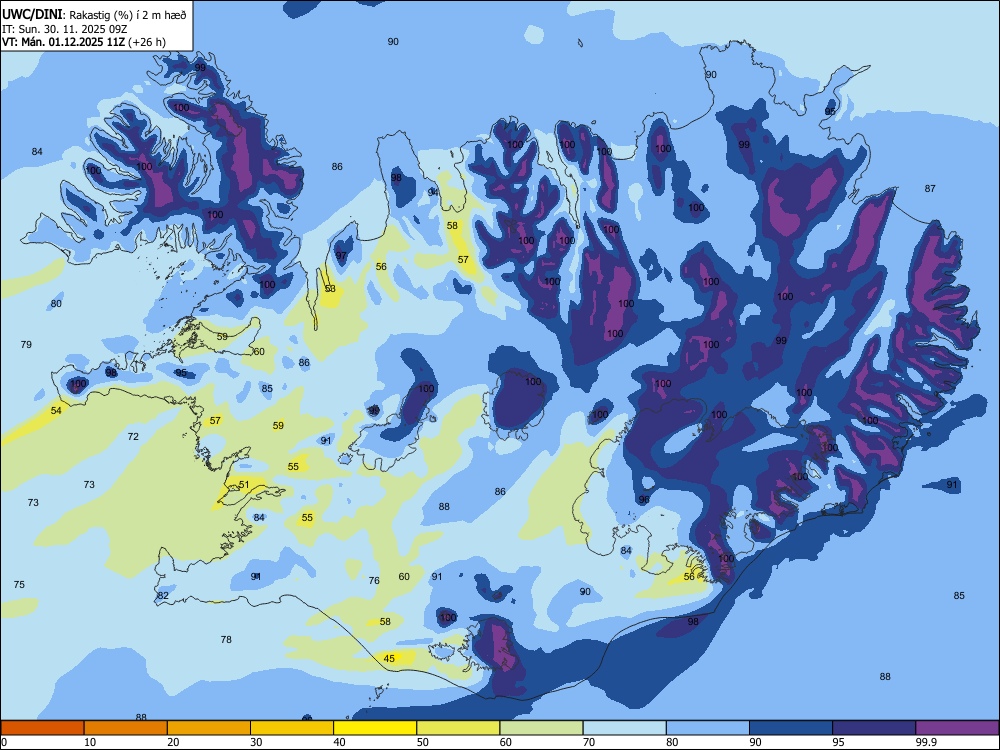Select the 78 value south of the coast
Screen dimensions: 1000x750
pyautogui.click(x=226, y=640)
